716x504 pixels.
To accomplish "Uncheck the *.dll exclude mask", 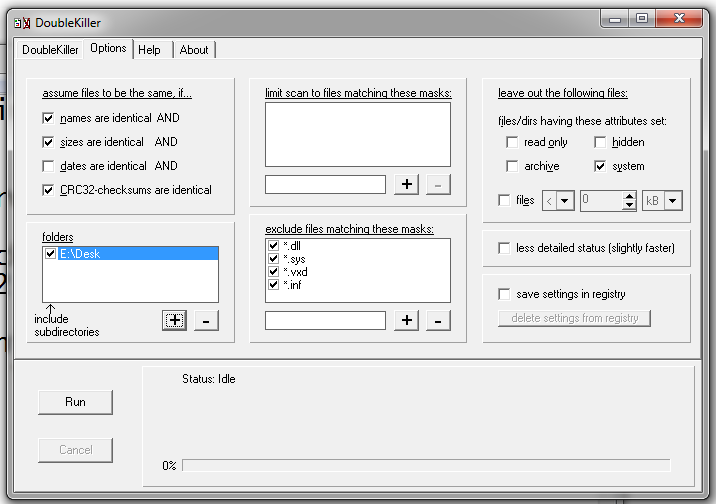I will (274, 246).
